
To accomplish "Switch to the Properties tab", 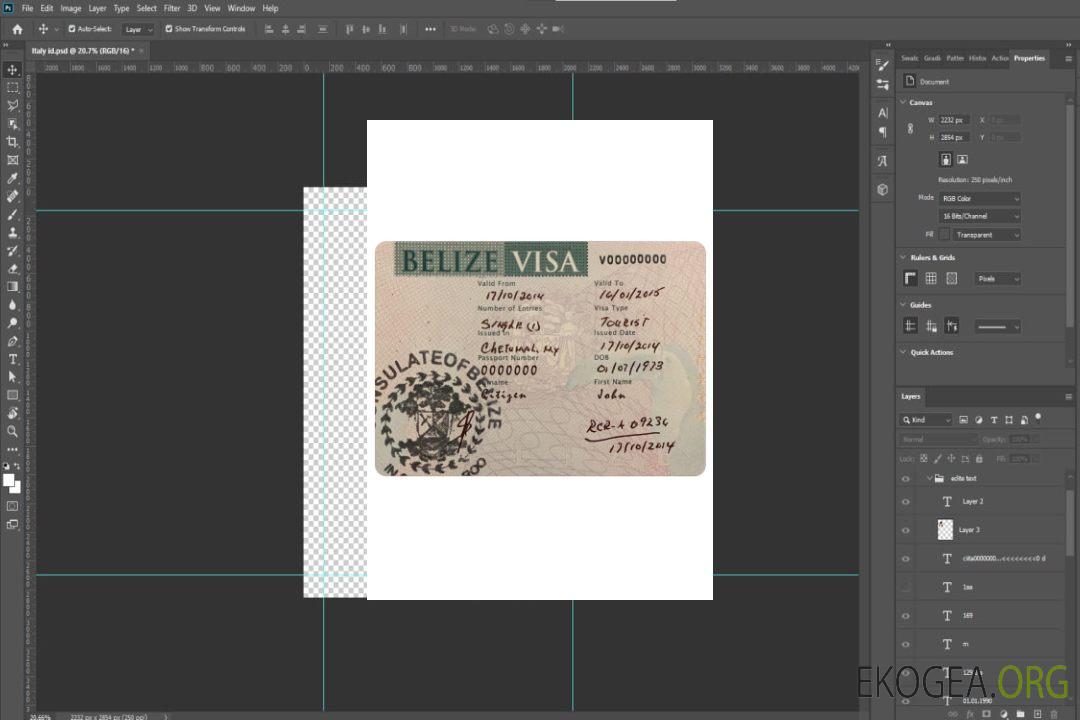I will click(1029, 59).
